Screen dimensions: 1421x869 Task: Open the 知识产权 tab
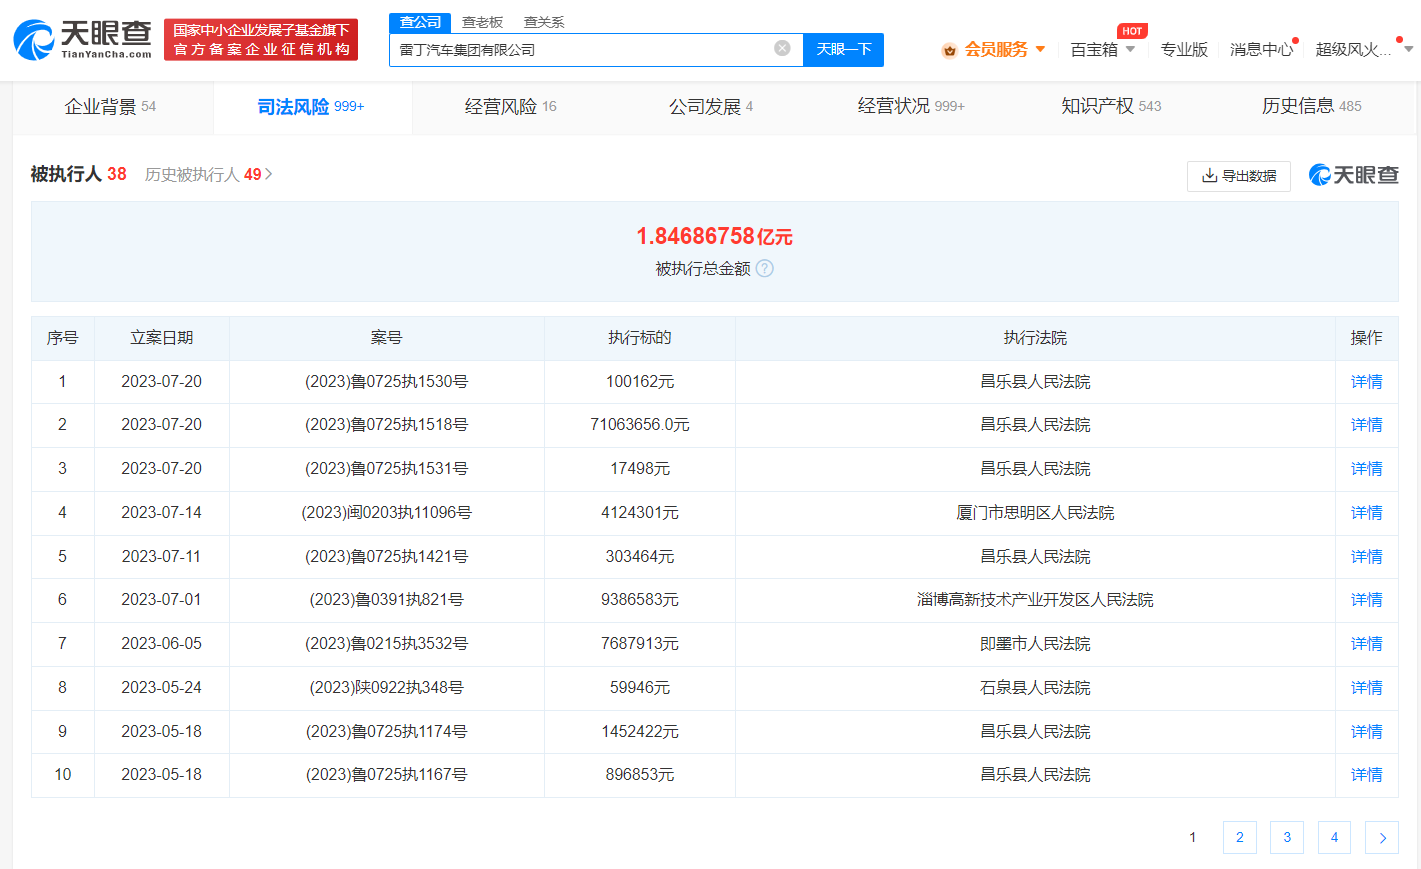pos(1111,107)
